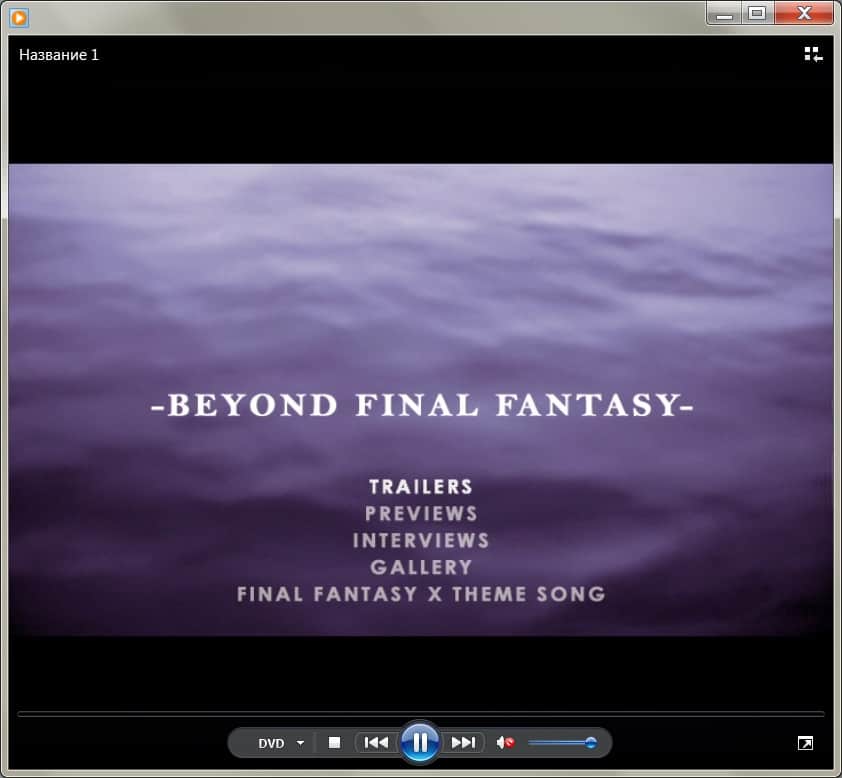
Task: Click the DVD label button
Action: tap(271, 743)
